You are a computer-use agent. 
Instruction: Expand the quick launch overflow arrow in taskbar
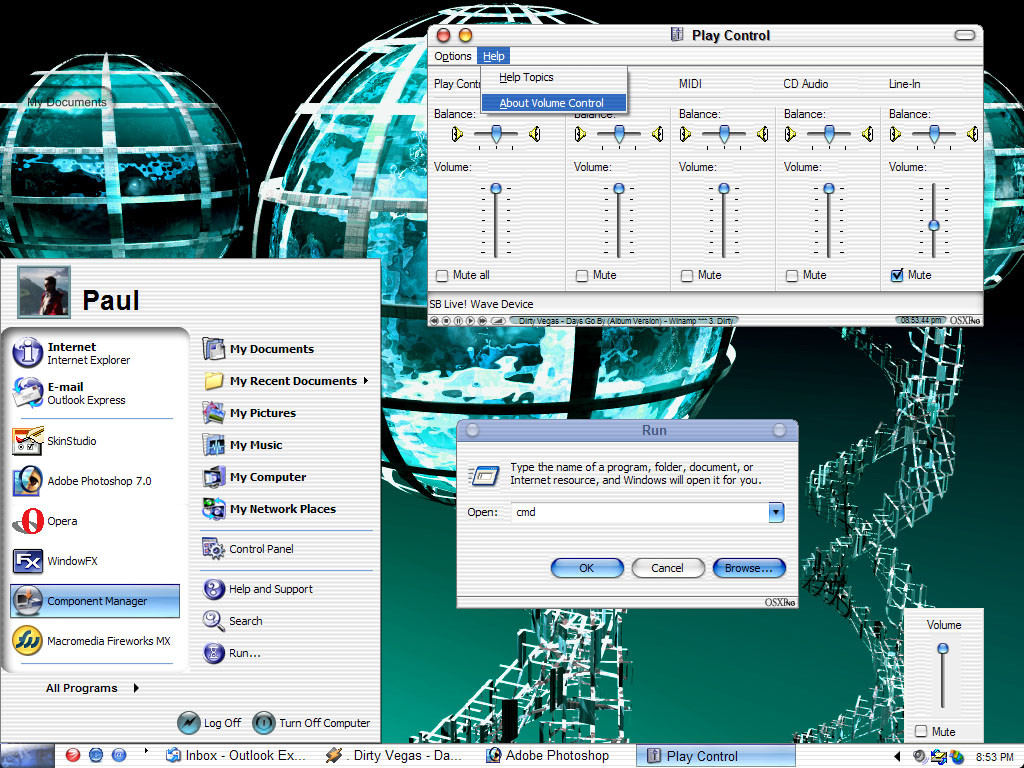pos(146,750)
